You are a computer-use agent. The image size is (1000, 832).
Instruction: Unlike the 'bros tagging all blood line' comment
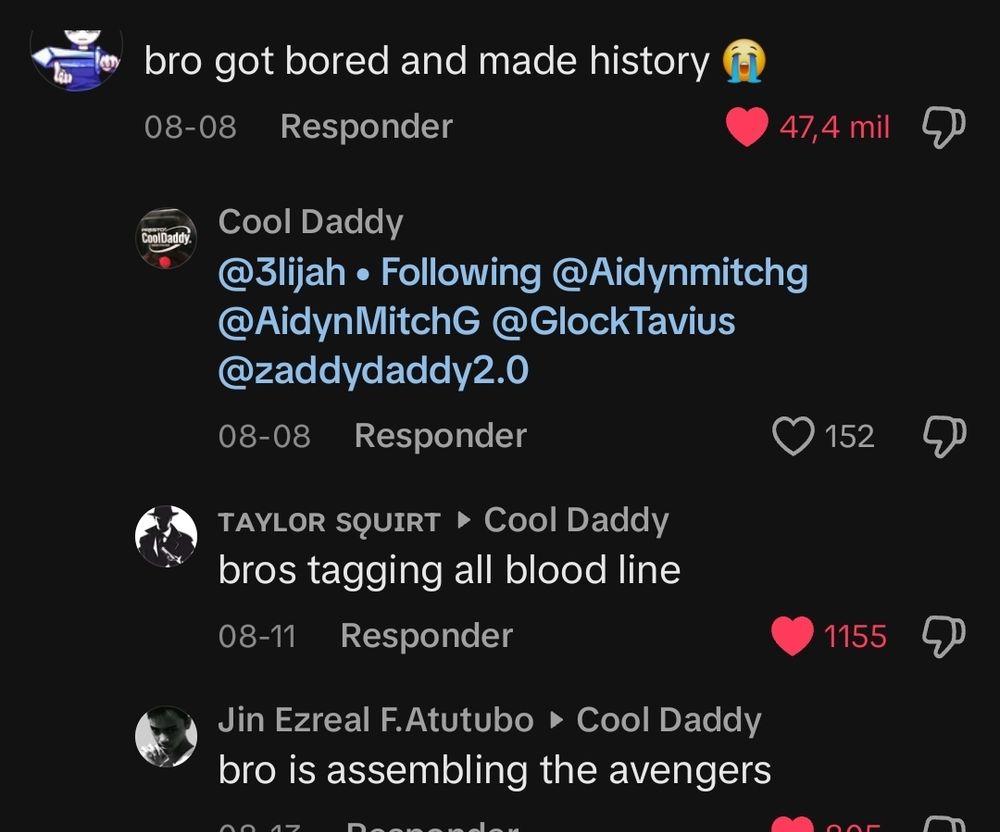click(793, 636)
